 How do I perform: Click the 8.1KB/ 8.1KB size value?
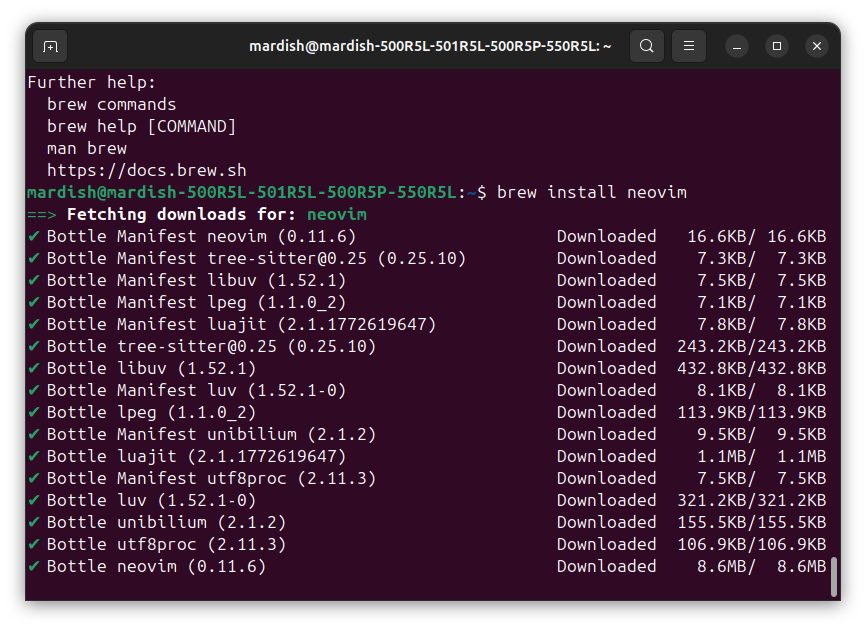tap(762, 390)
